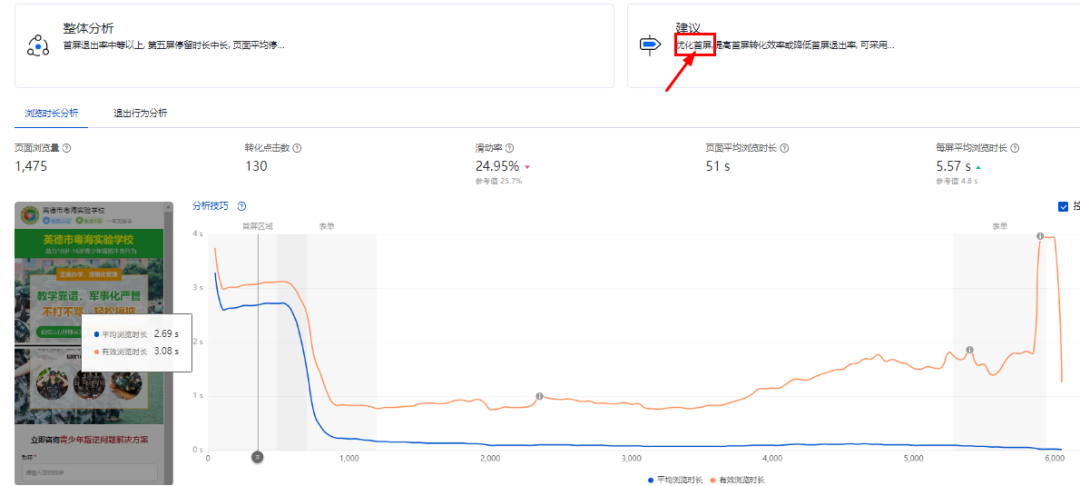Click the help icon beside 页面浏览量

tap(68, 148)
